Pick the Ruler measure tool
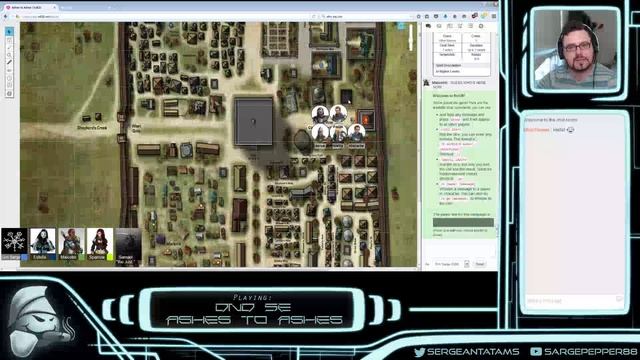 pos(9,62)
